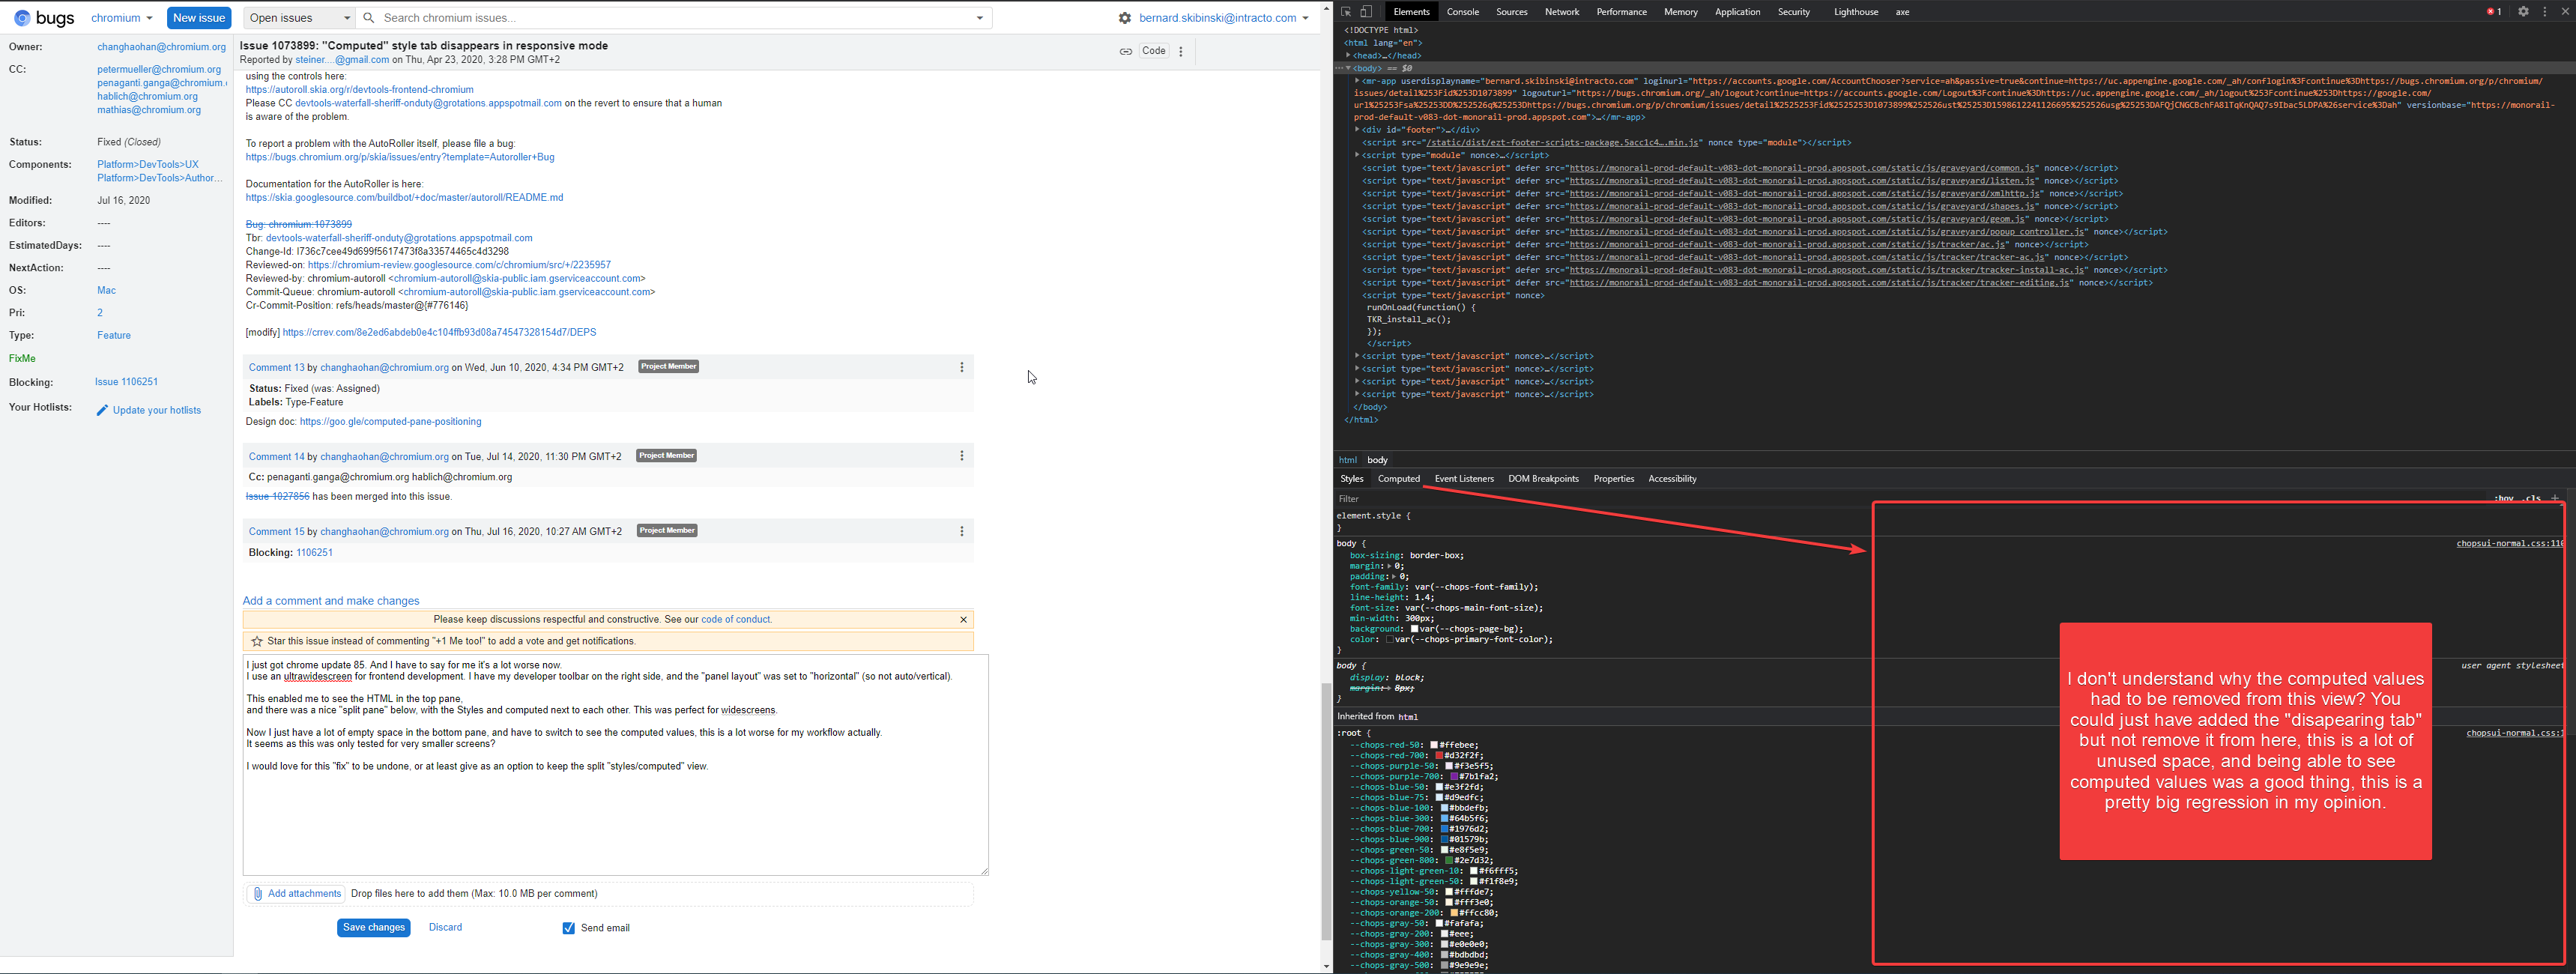2576x974 pixels.
Task: Copy issue link using chain icon
Action: [1125, 51]
